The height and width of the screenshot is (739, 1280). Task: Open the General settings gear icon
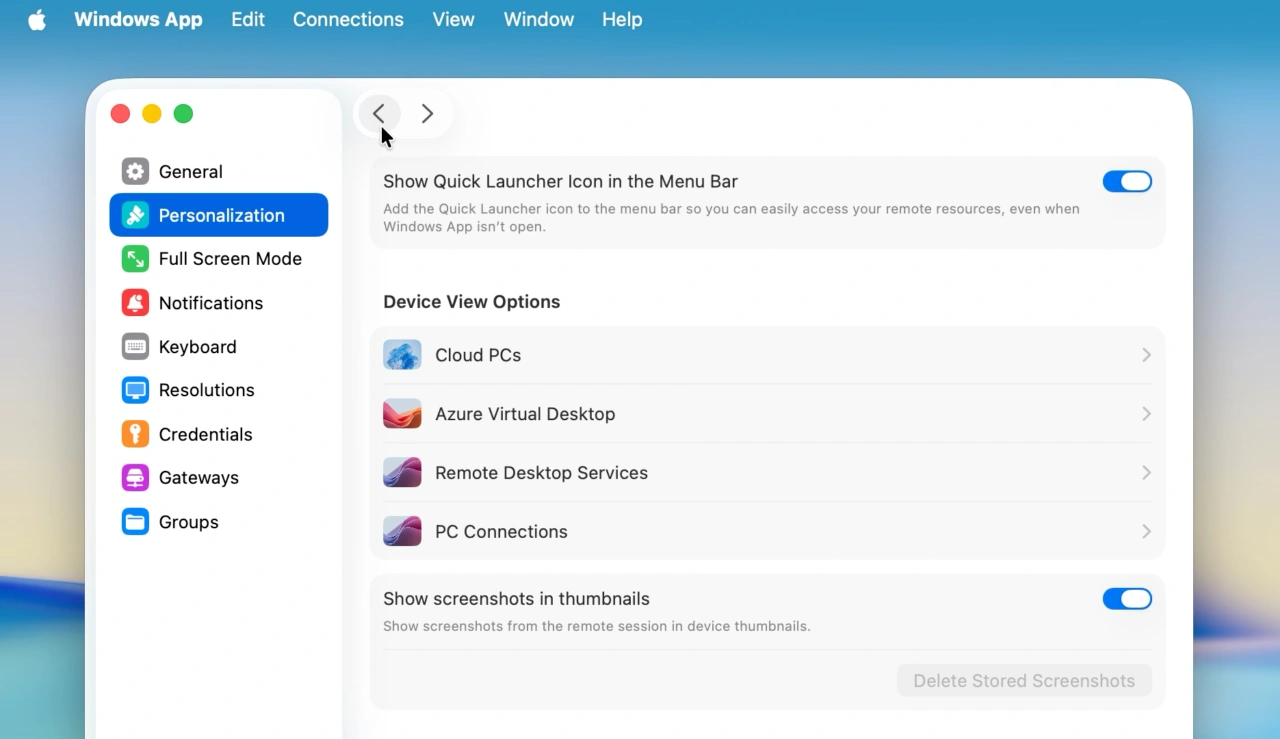[x=135, y=172]
